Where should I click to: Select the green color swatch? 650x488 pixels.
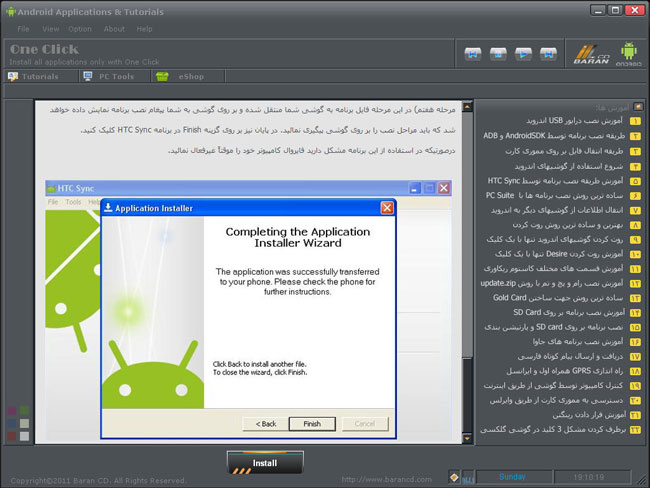pyautogui.click(x=24, y=411)
